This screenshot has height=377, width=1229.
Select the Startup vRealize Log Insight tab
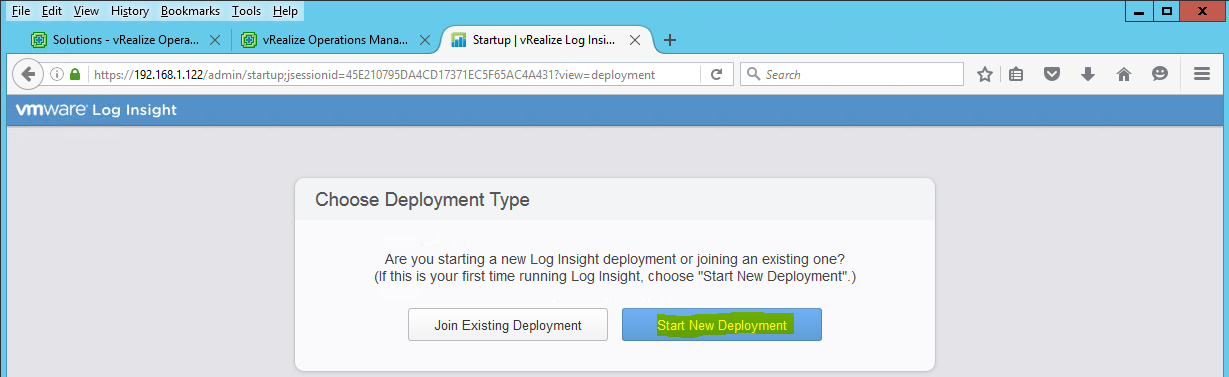(545, 40)
